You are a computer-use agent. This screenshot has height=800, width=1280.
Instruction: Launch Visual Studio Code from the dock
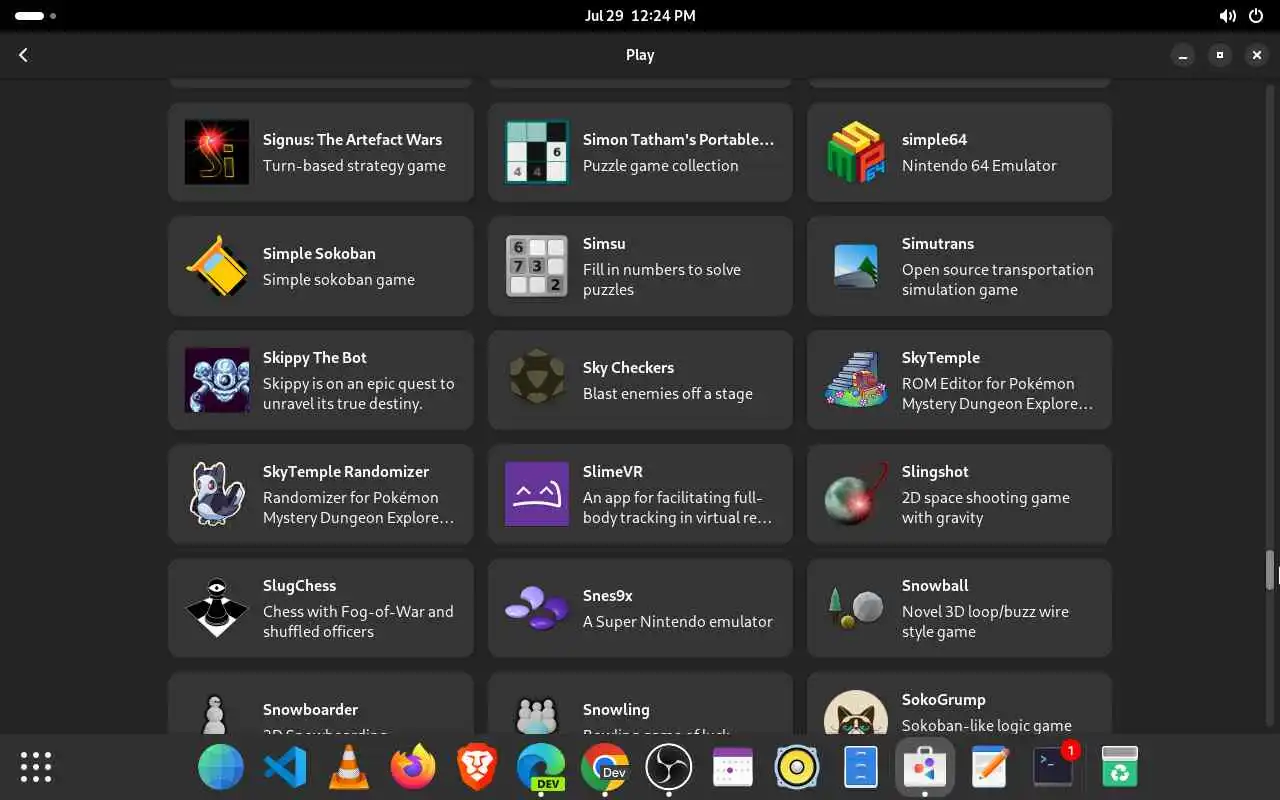point(285,767)
